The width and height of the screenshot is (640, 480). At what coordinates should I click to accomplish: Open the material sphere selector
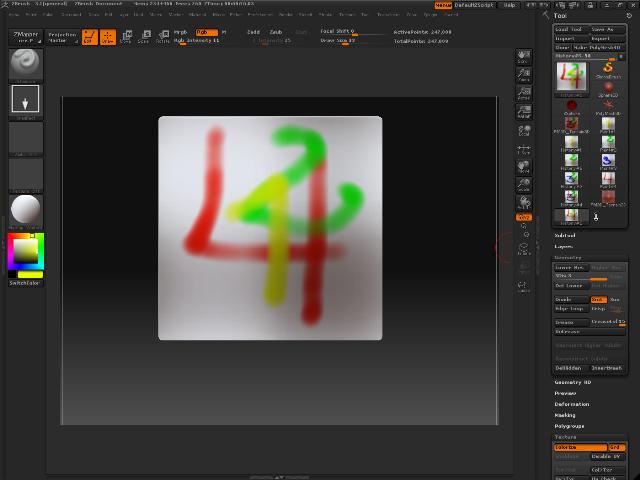pos(26,210)
